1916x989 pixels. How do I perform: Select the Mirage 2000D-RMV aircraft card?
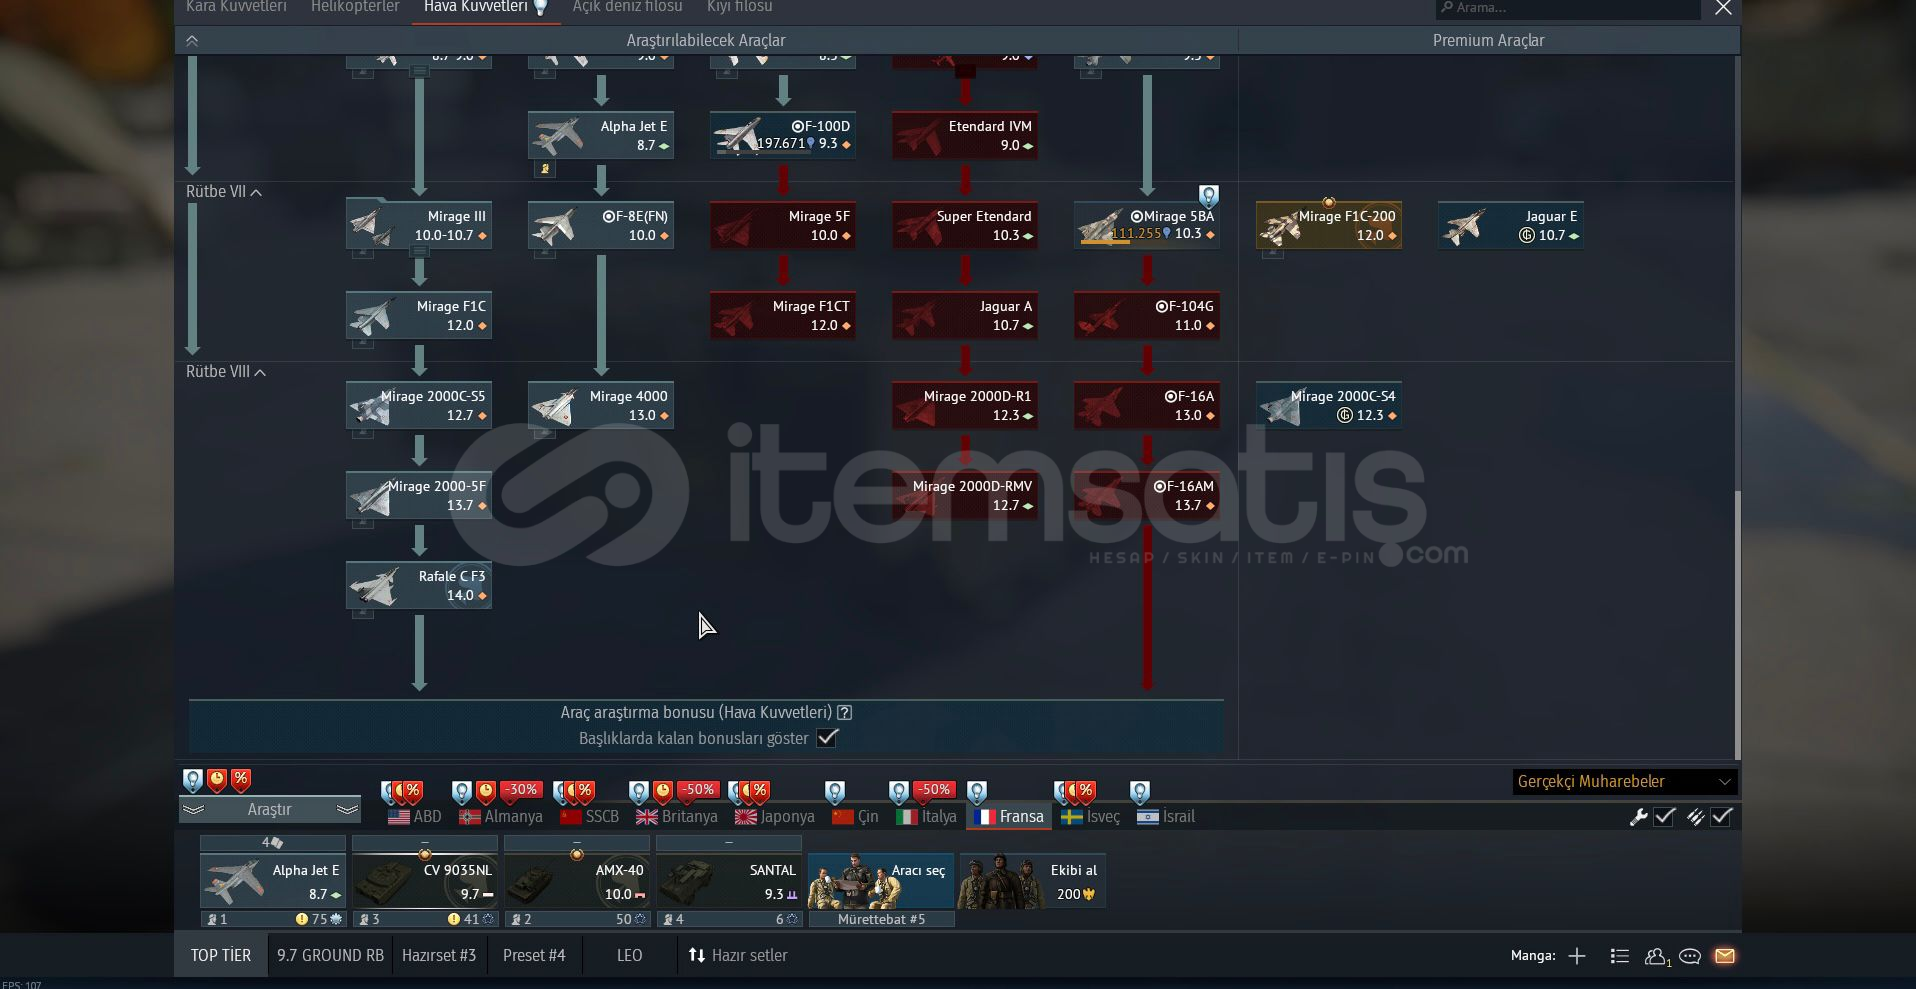click(x=965, y=495)
